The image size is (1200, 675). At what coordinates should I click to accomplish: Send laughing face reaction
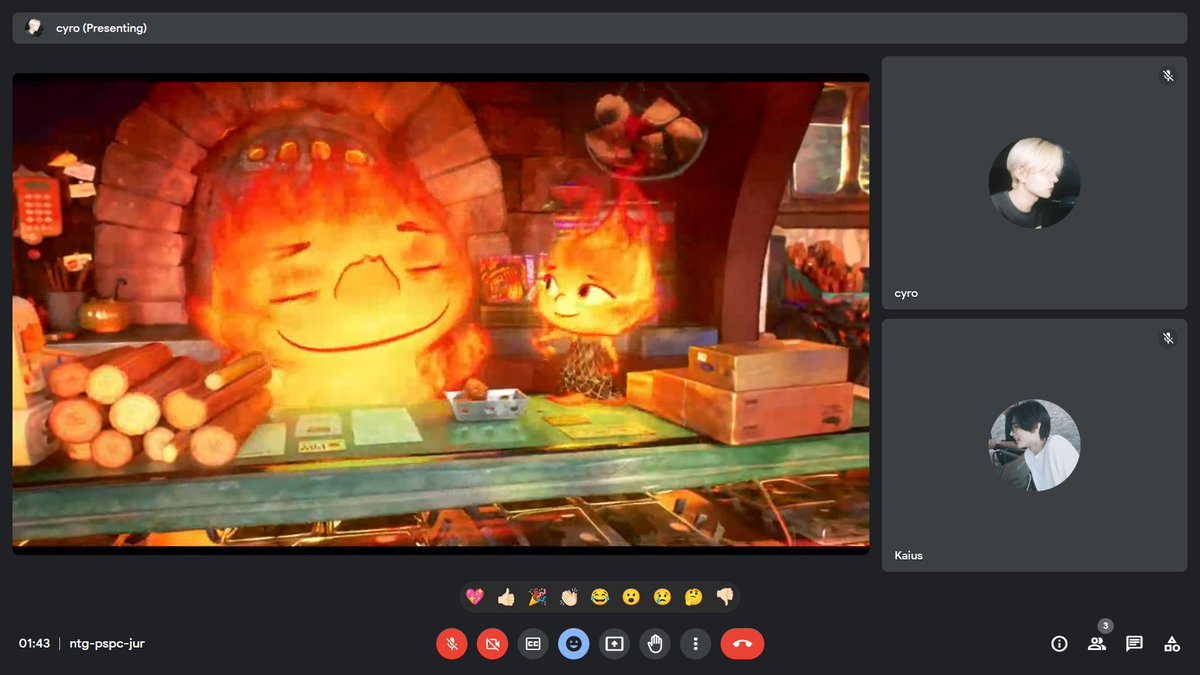[599, 597]
